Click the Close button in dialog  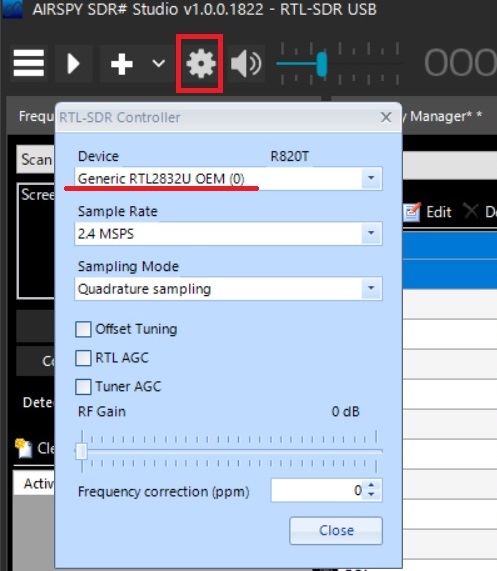coord(336,530)
